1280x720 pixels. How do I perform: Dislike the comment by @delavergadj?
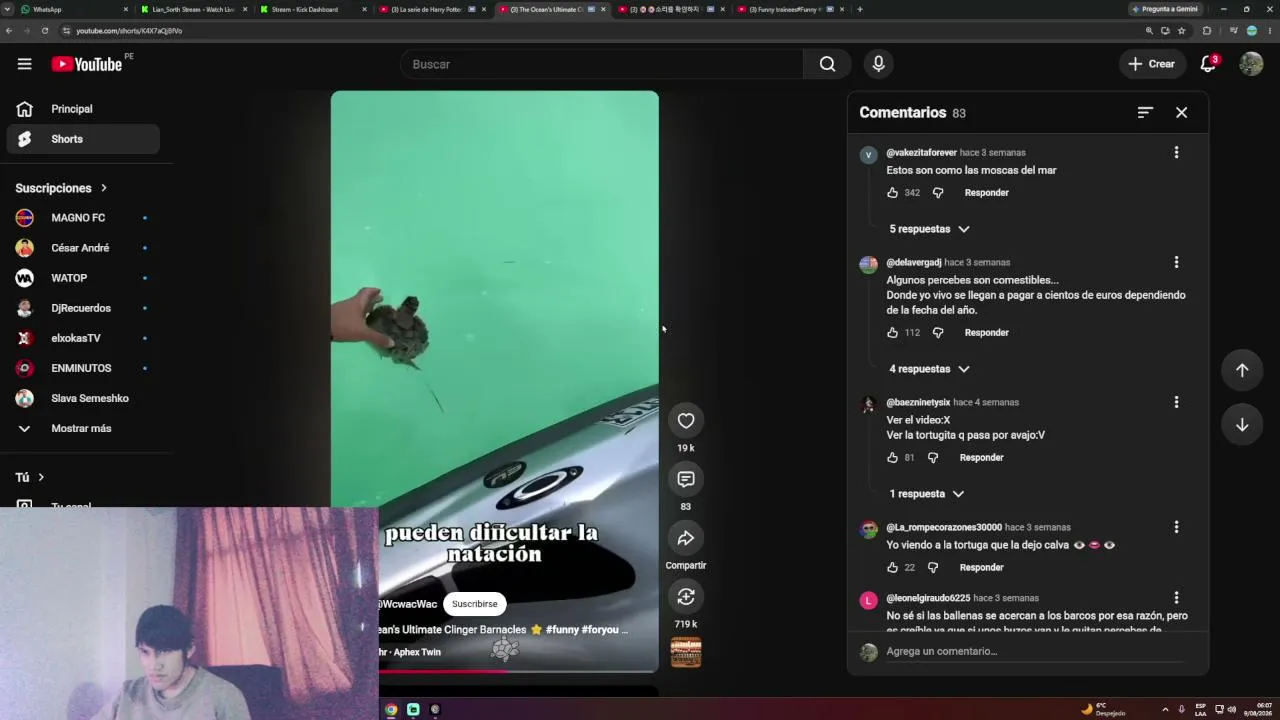[x=938, y=332]
